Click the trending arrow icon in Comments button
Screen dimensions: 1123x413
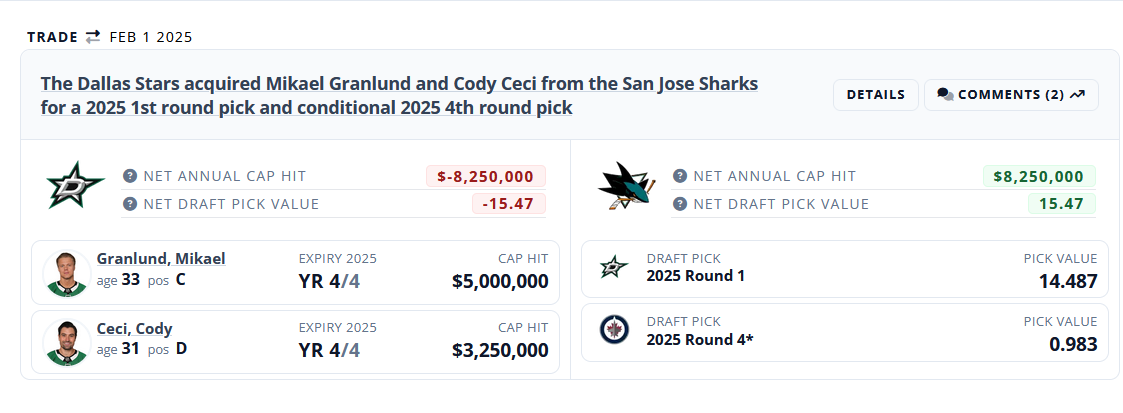point(1077,95)
